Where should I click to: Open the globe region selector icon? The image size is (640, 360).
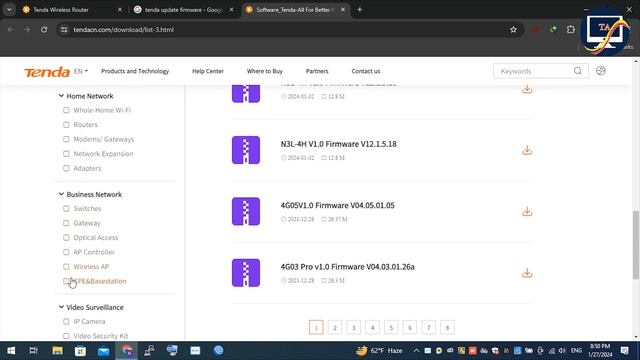[x=600, y=71]
